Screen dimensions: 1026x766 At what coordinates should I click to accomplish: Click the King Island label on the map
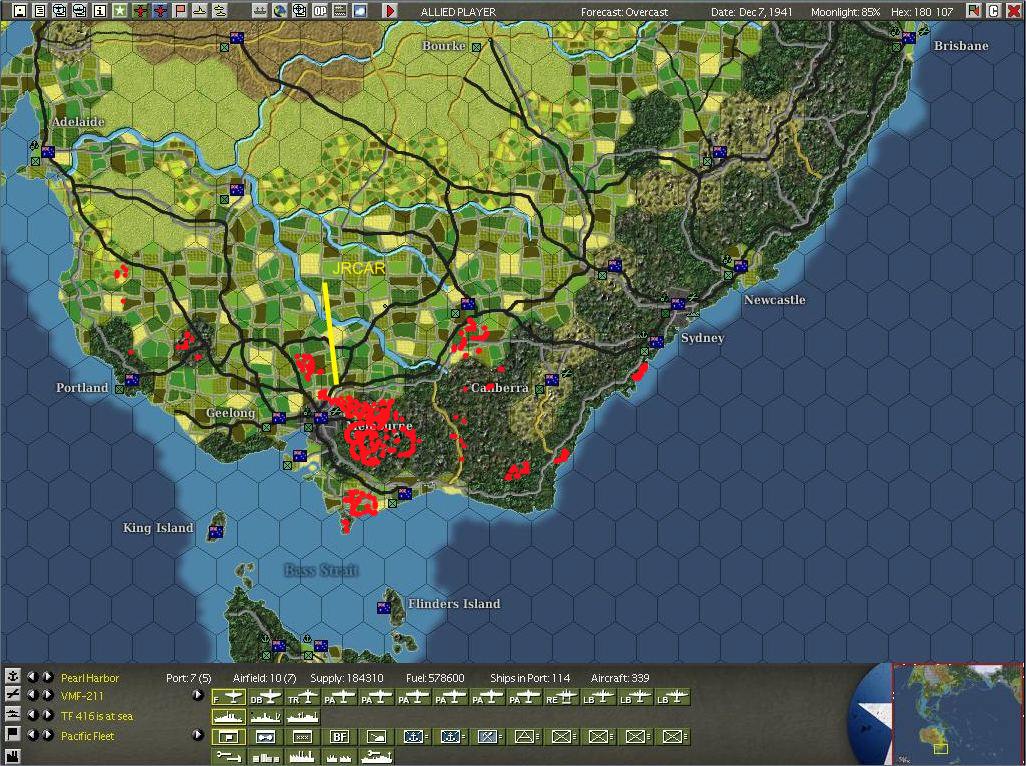[158, 527]
